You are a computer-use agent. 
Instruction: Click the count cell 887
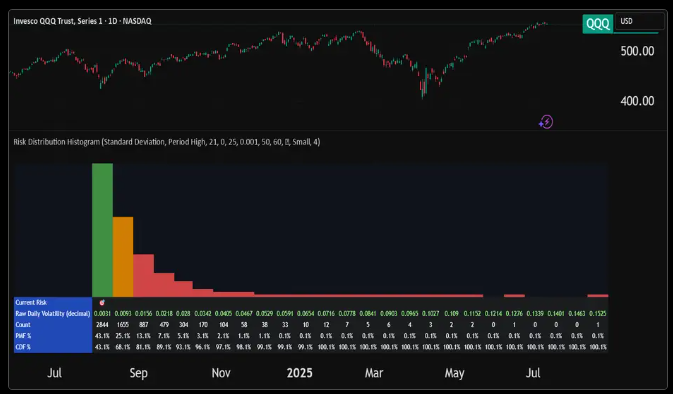pos(143,325)
